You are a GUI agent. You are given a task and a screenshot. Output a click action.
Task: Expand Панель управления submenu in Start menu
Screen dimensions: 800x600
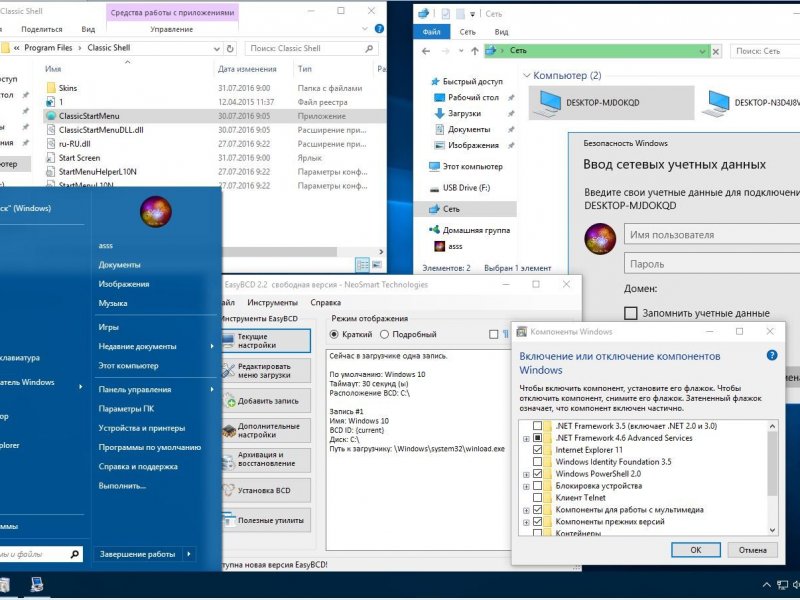click(212, 390)
